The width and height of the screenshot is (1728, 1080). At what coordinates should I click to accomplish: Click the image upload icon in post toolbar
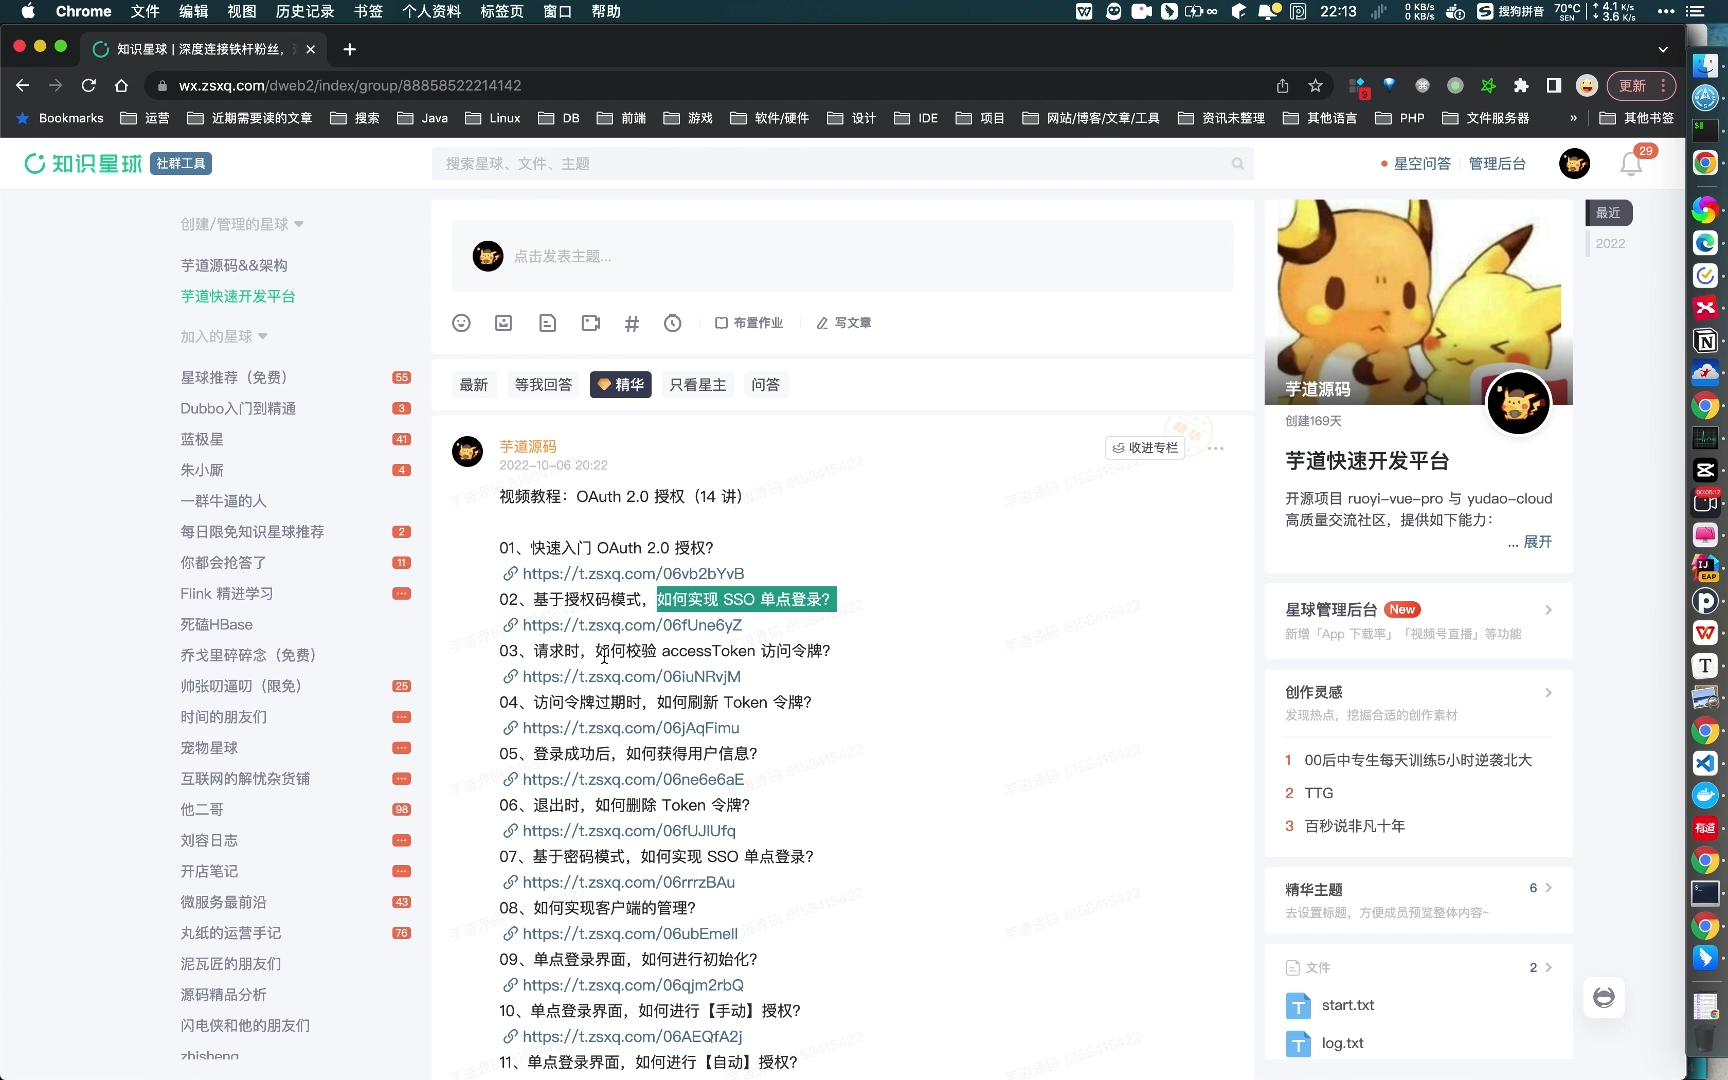tap(504, 323)
